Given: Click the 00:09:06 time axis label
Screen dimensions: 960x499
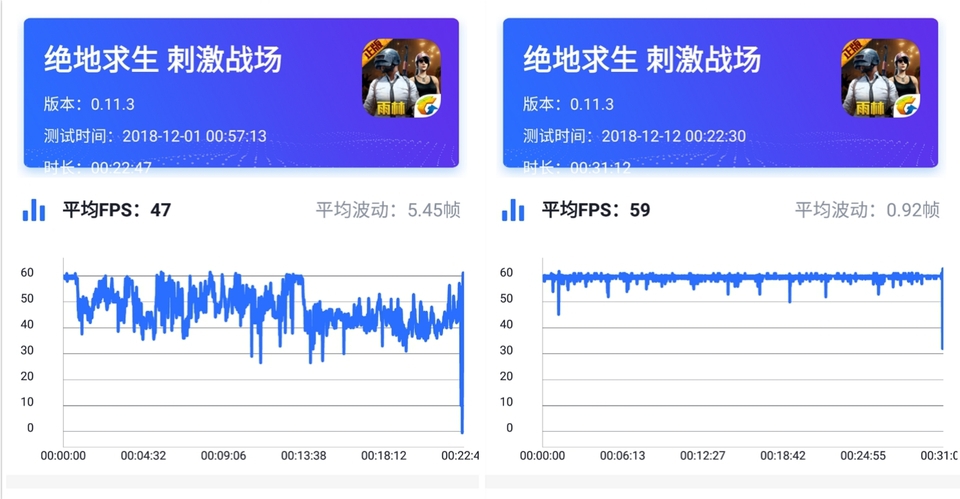Looking at the screenshot, I should (223, 456).
